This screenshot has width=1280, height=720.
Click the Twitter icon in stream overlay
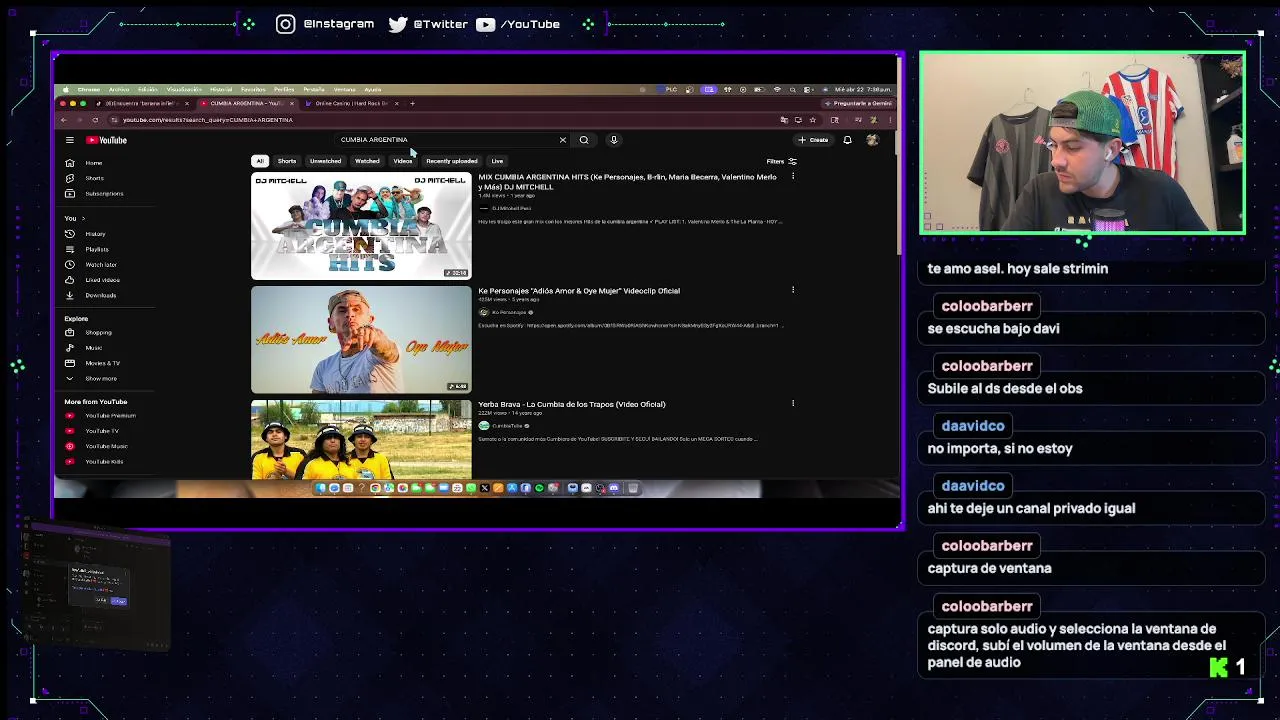398,24
